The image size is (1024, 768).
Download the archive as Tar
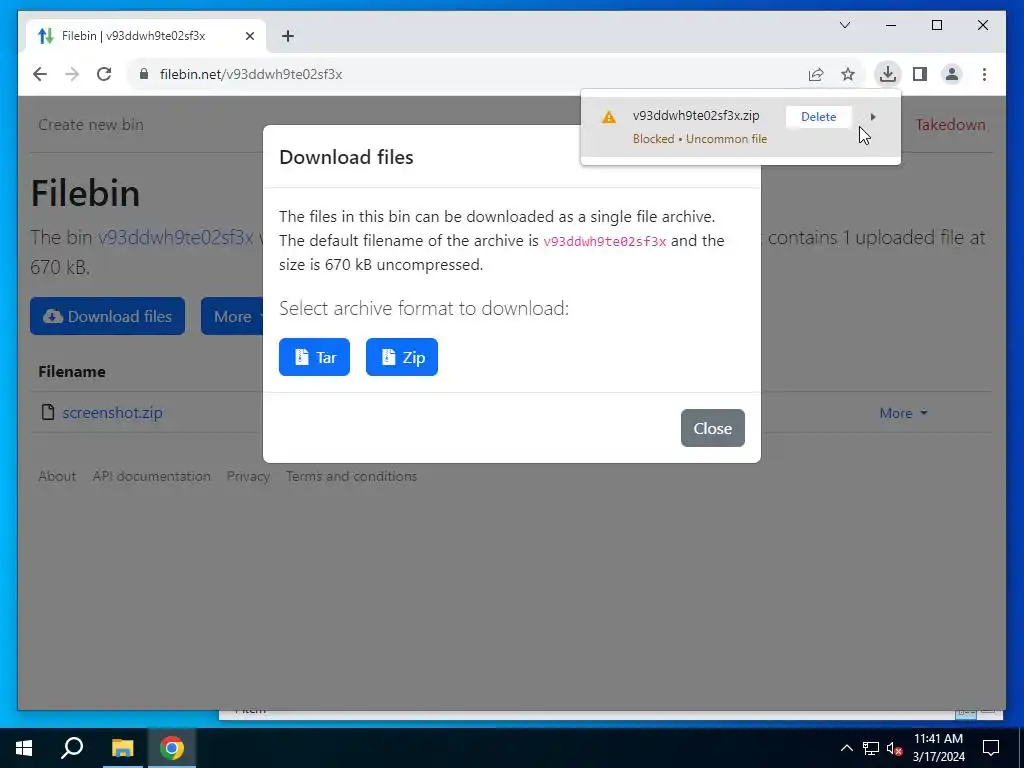coord(314,357)
